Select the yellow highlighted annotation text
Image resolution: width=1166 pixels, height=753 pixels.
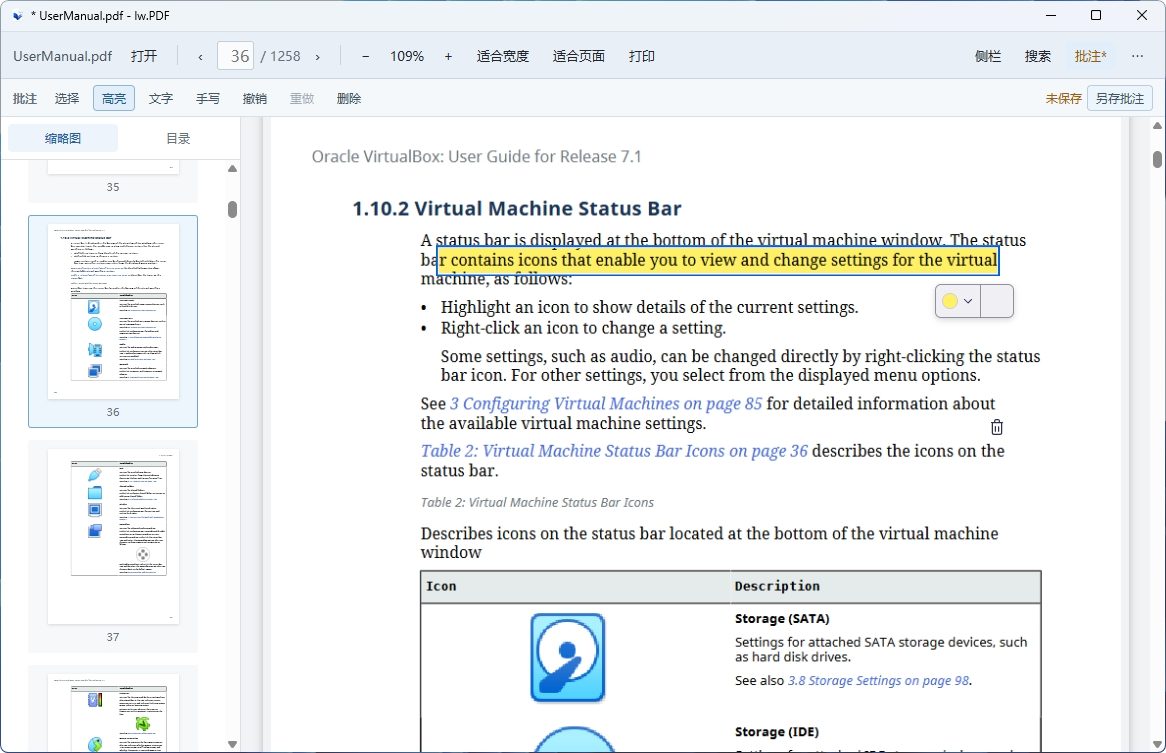(718, 260)
